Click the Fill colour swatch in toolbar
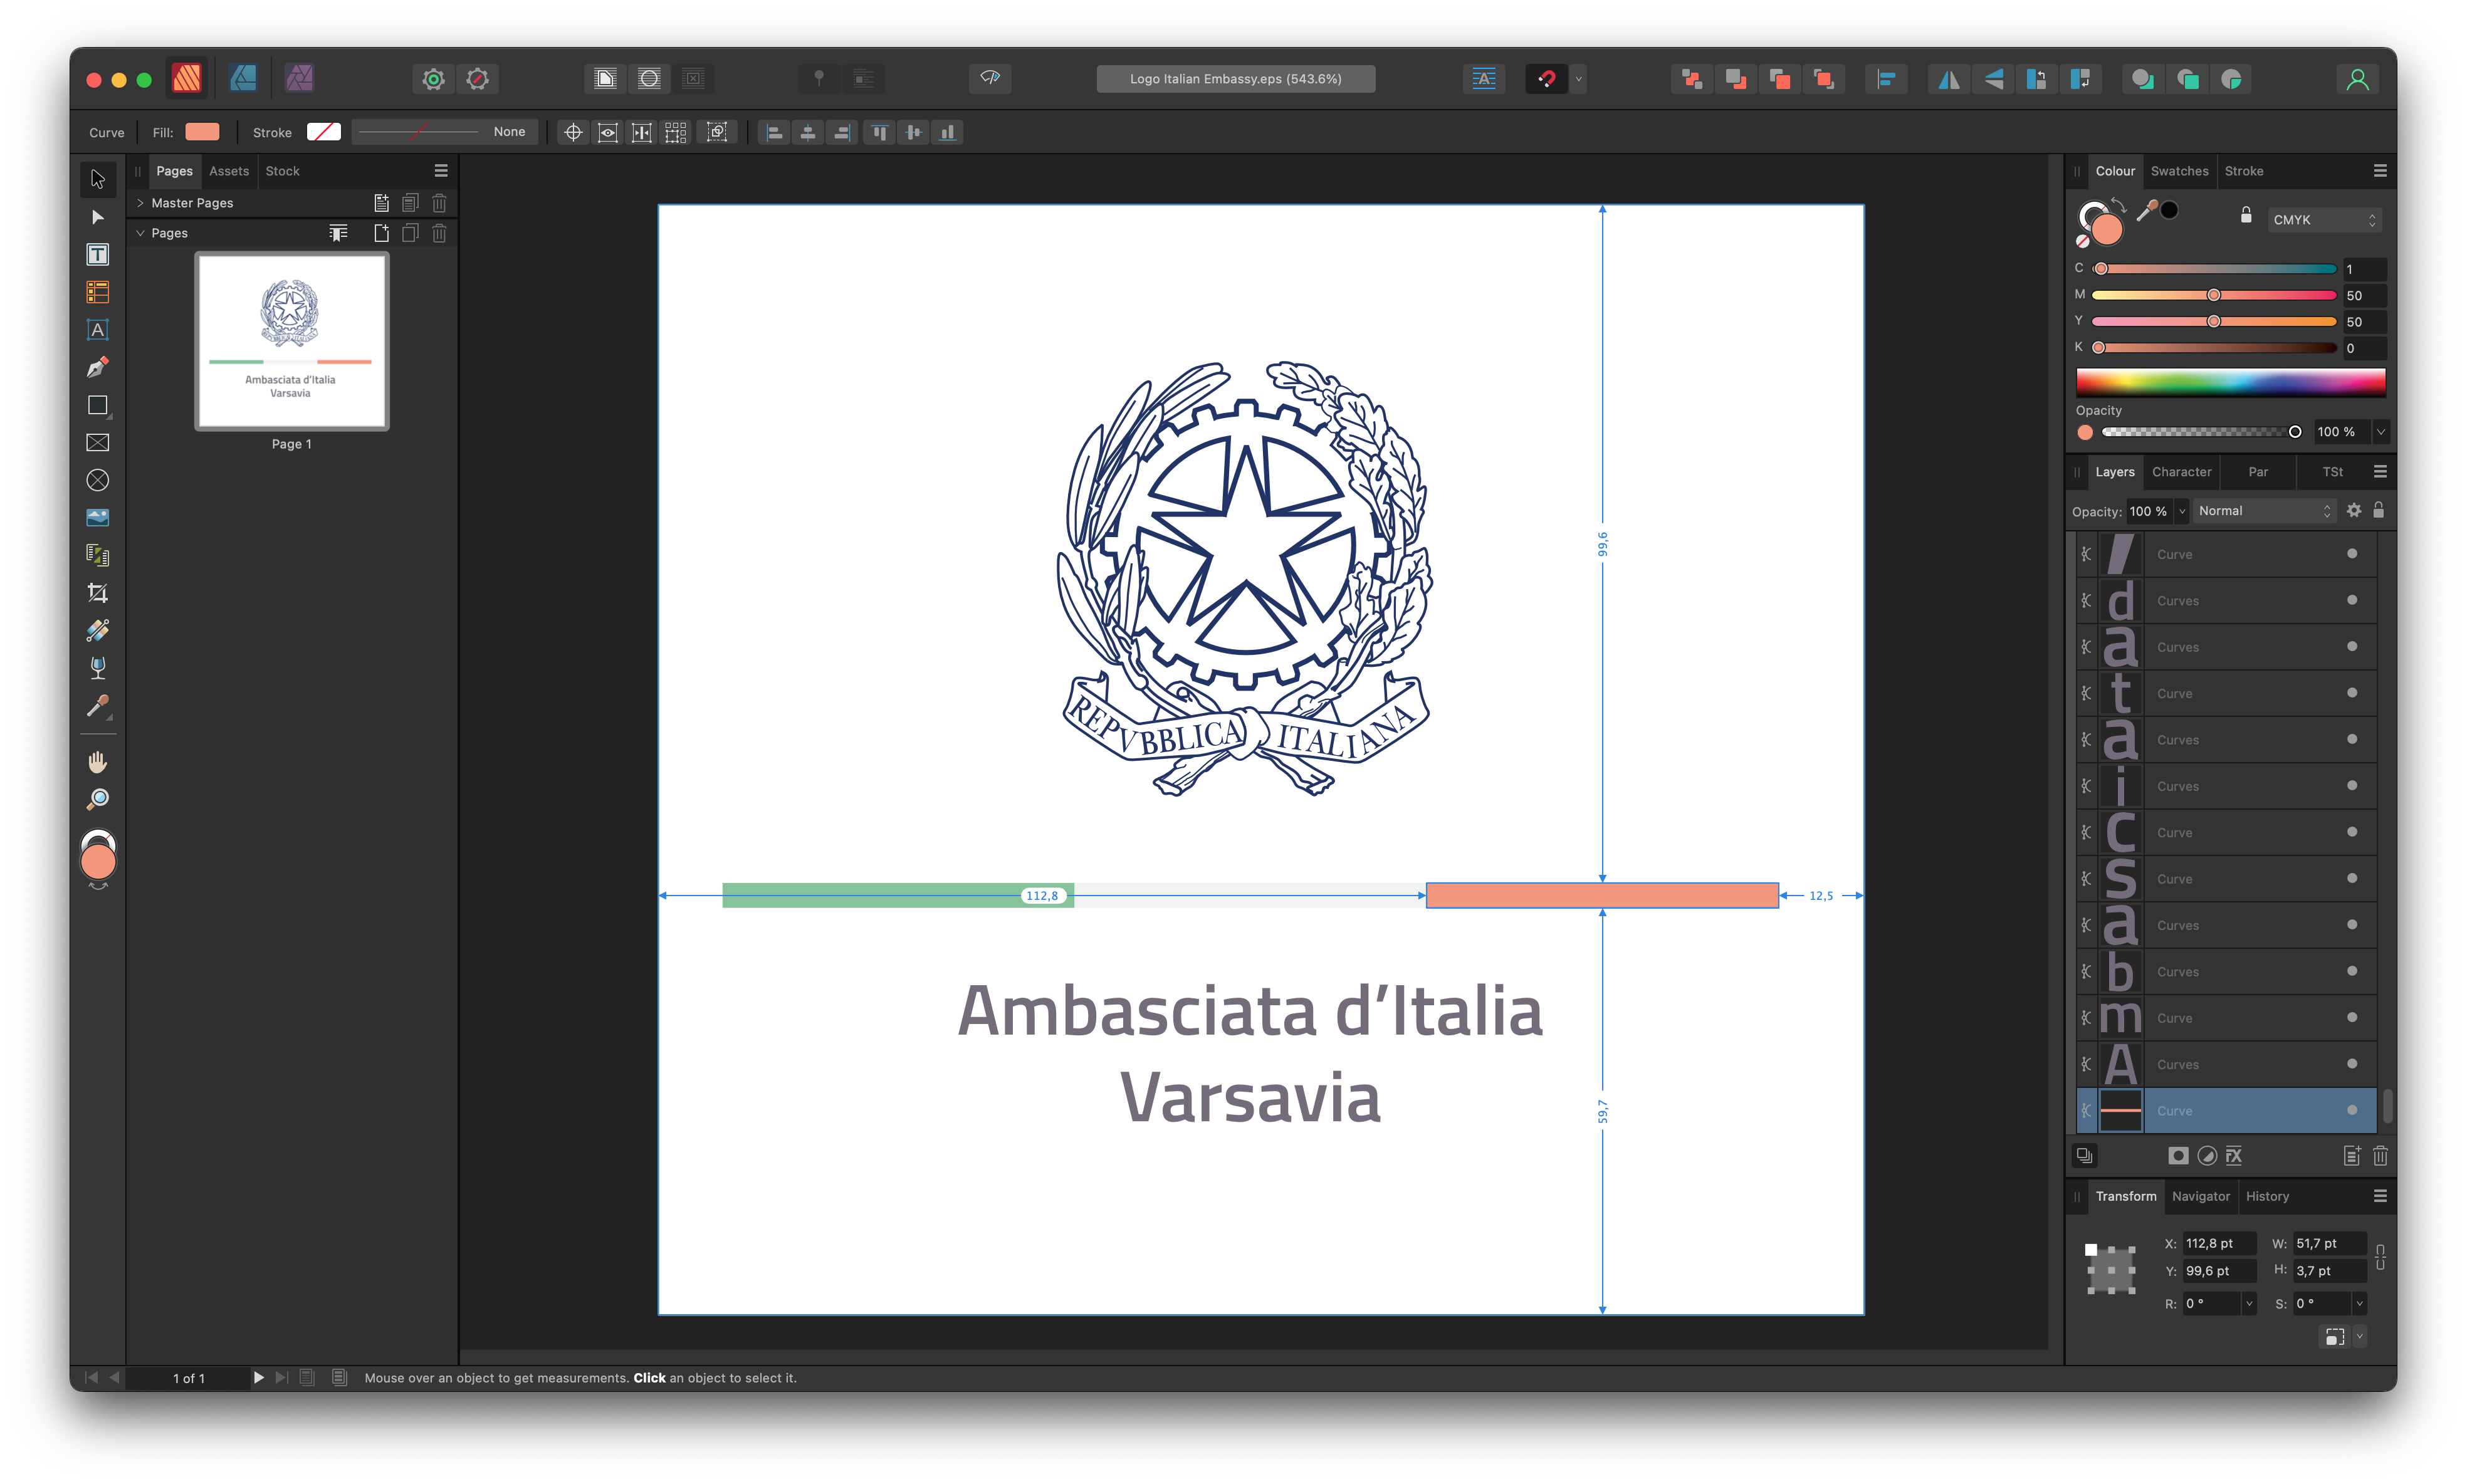2467x1484 pixels. pyautogui.click(x=202, y=132)
